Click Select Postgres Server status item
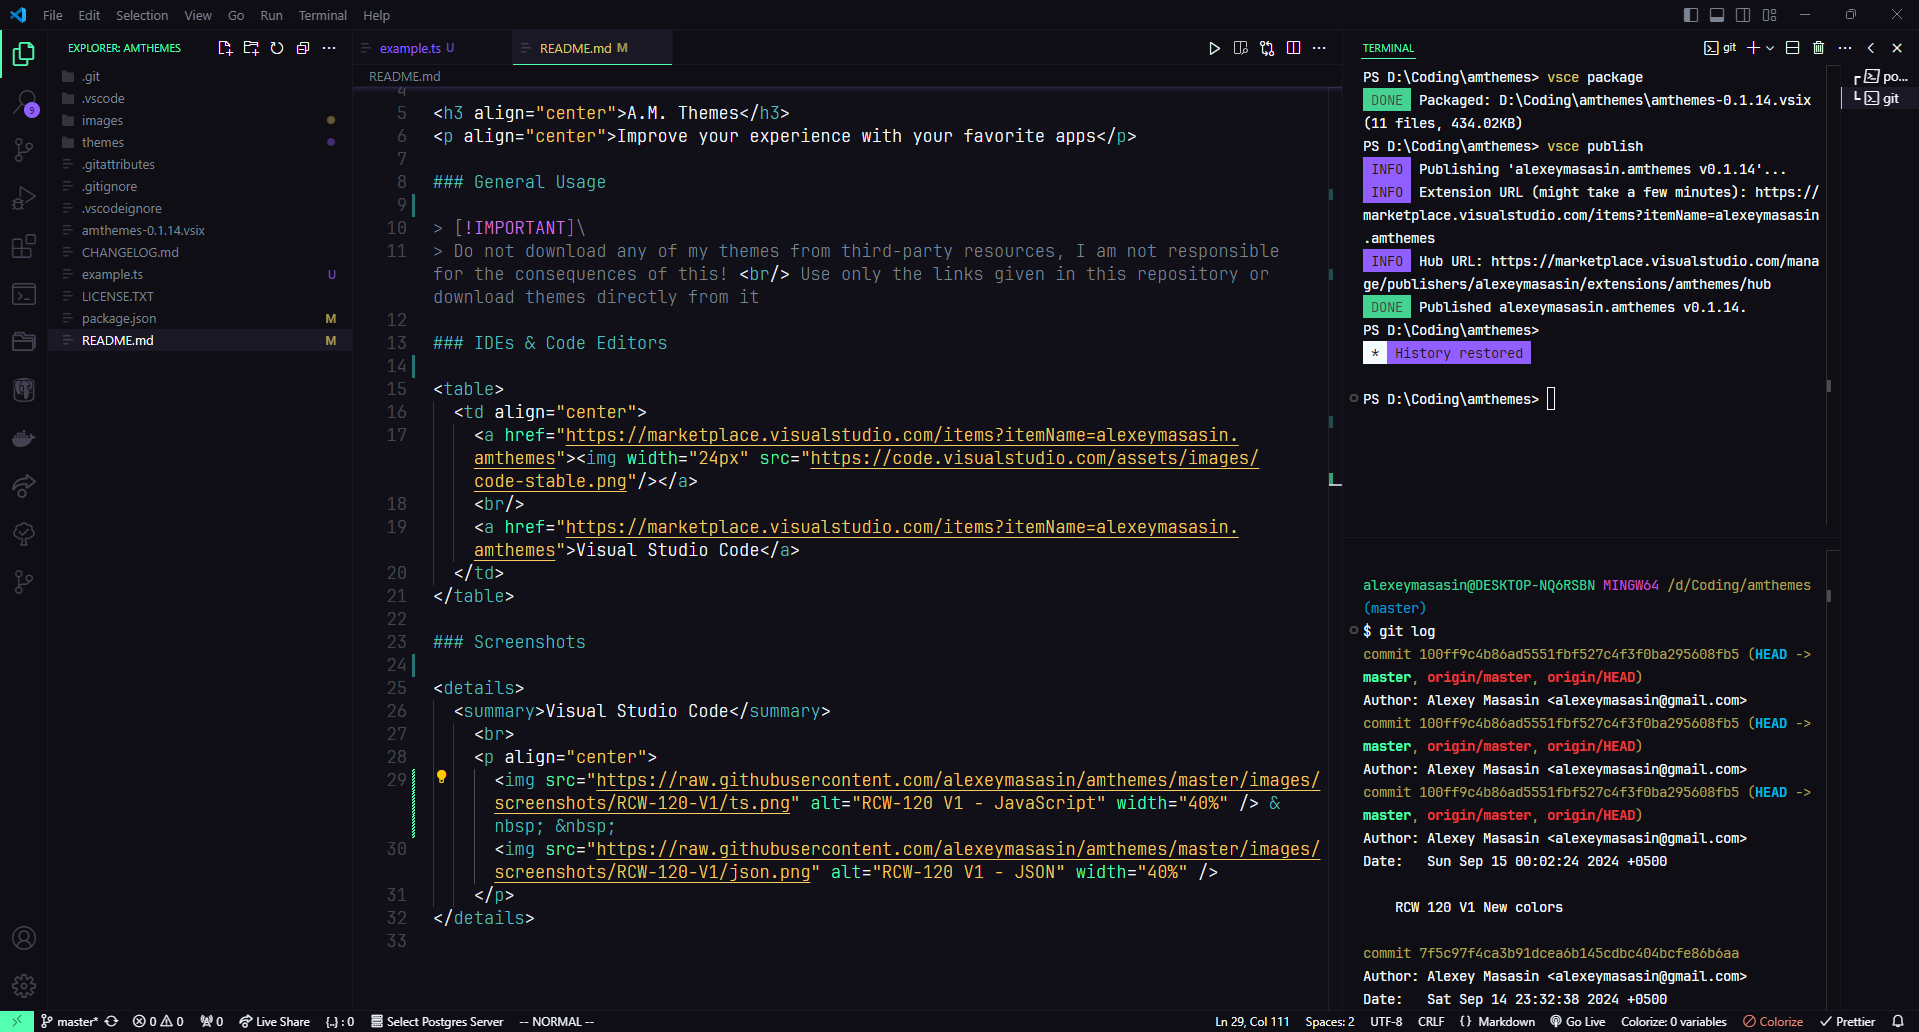The width and height of the screenshot is (1919, 1032). pyautogui.click(x=437, y=1022)
